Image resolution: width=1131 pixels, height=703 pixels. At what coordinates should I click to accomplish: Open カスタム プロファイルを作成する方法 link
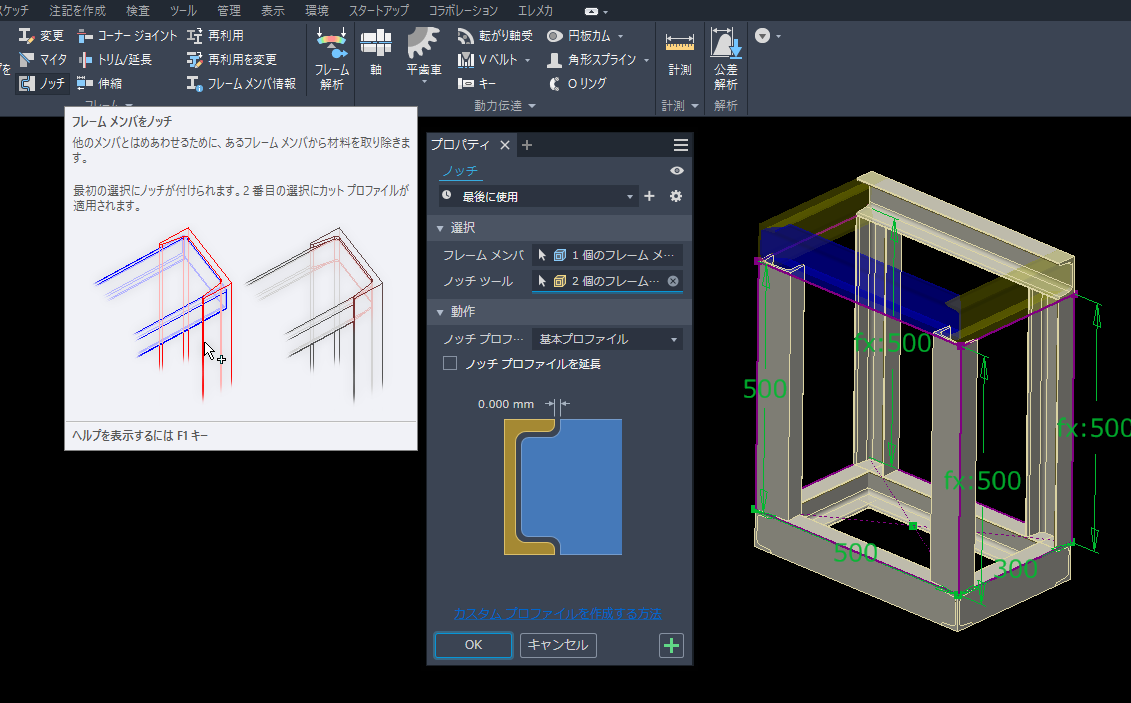pyautogui.click(x=557, y=613)
